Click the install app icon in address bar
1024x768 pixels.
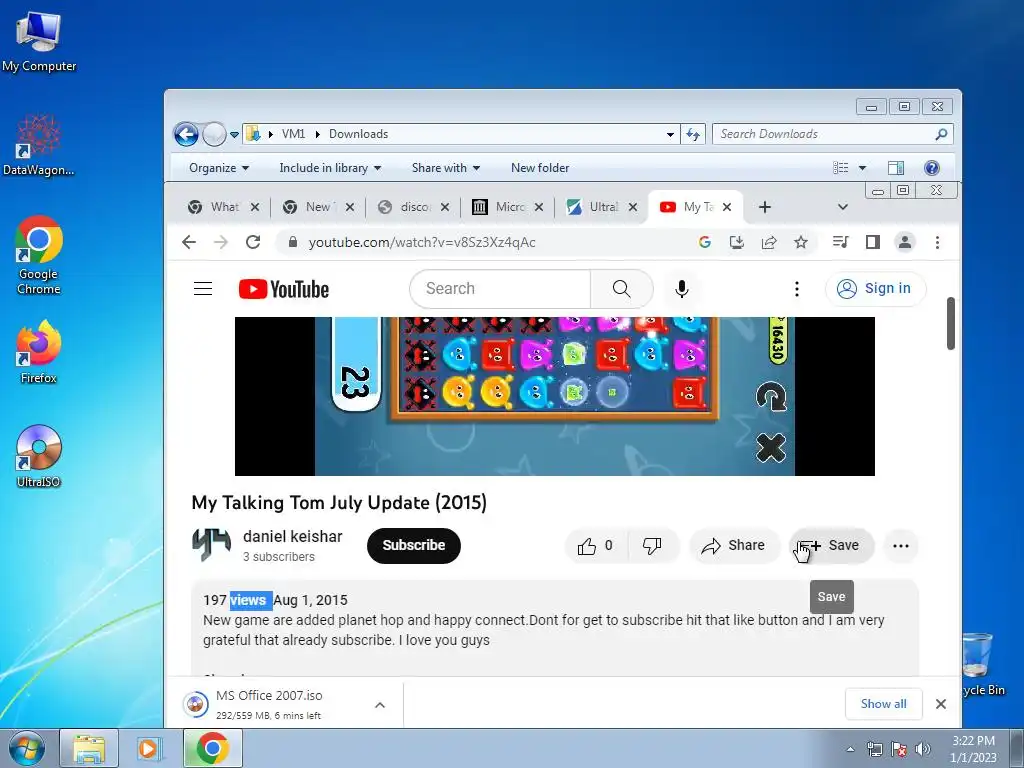coord(737,242)
